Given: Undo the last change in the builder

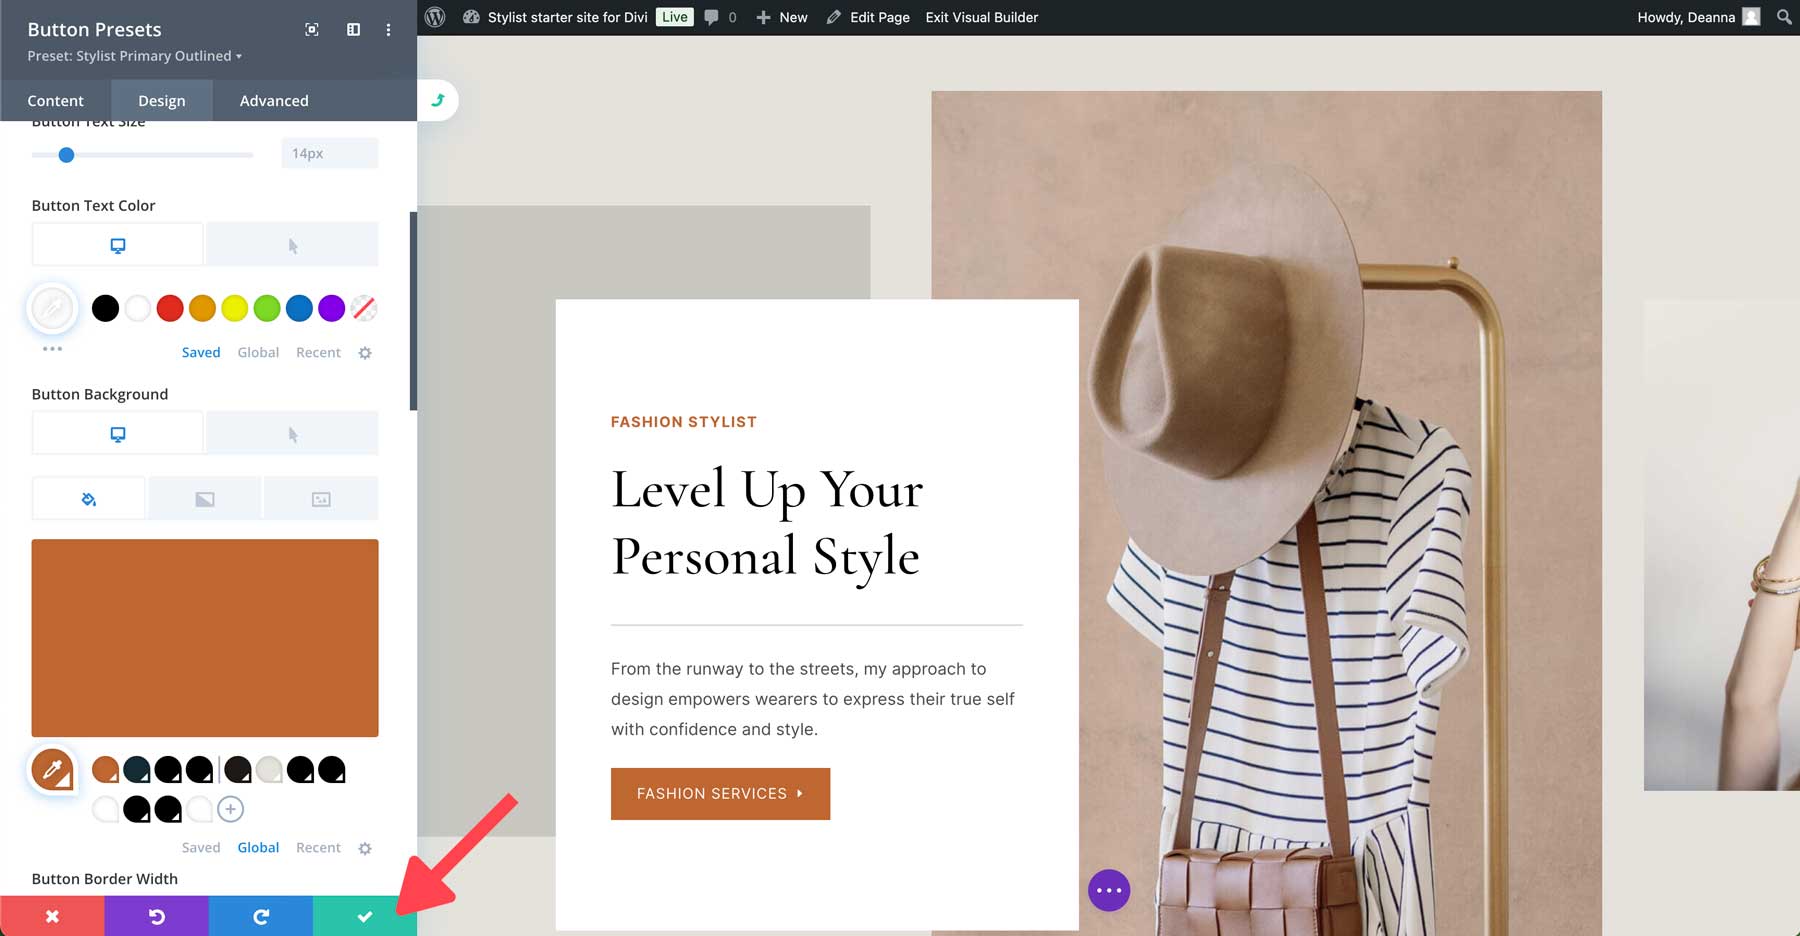Looking at the screenshot, I should click(156, 915).
